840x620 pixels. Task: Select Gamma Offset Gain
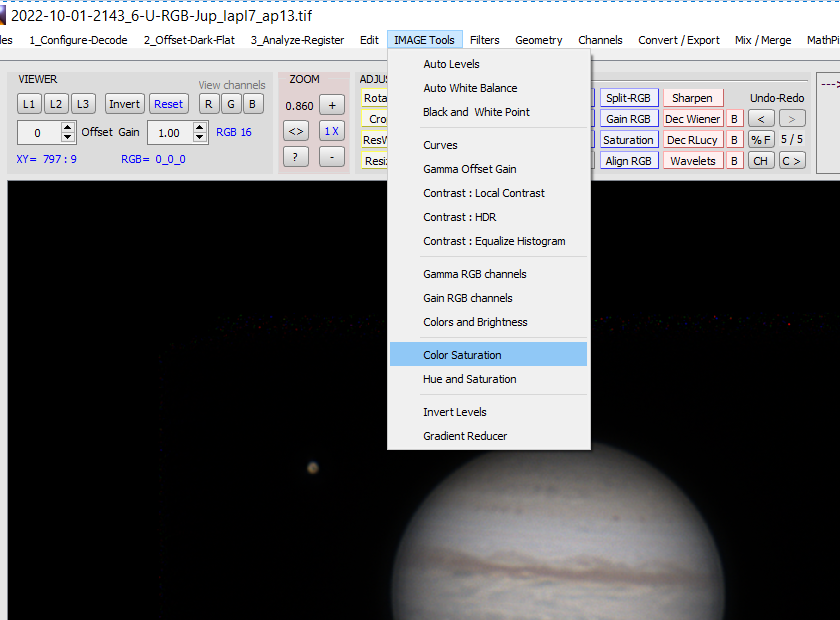[x=488, y=169]
